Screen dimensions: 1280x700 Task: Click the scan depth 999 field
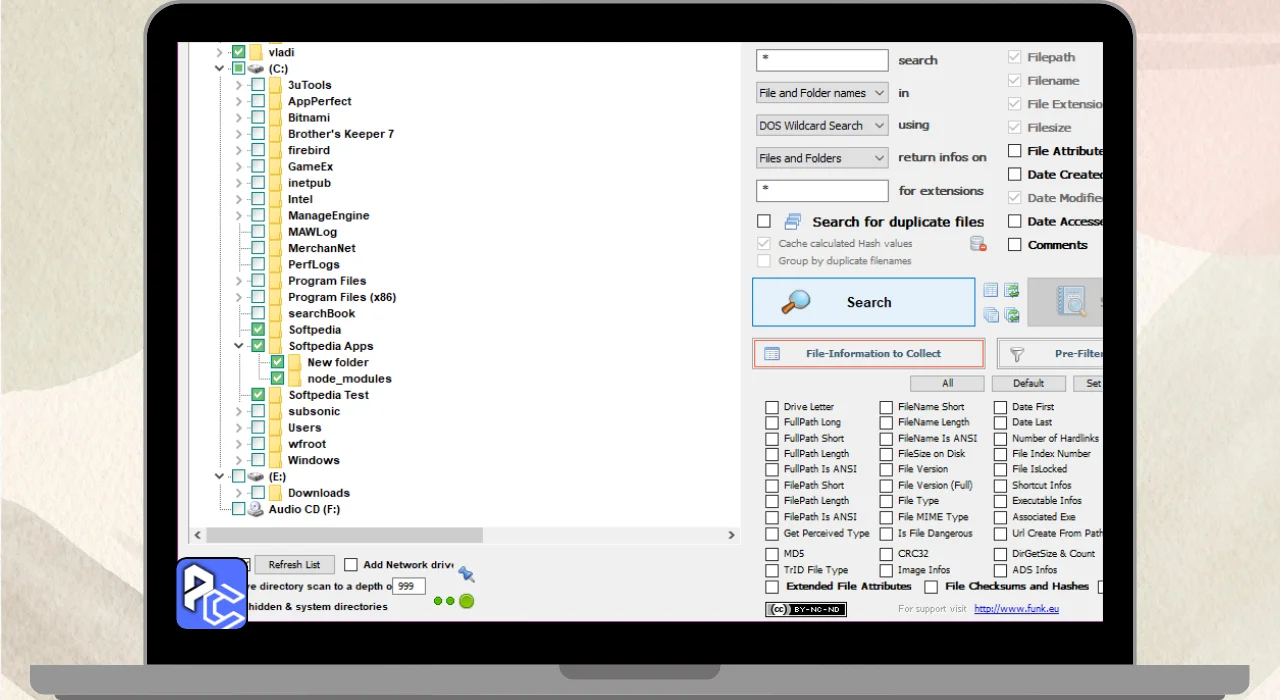click(409, 587)
